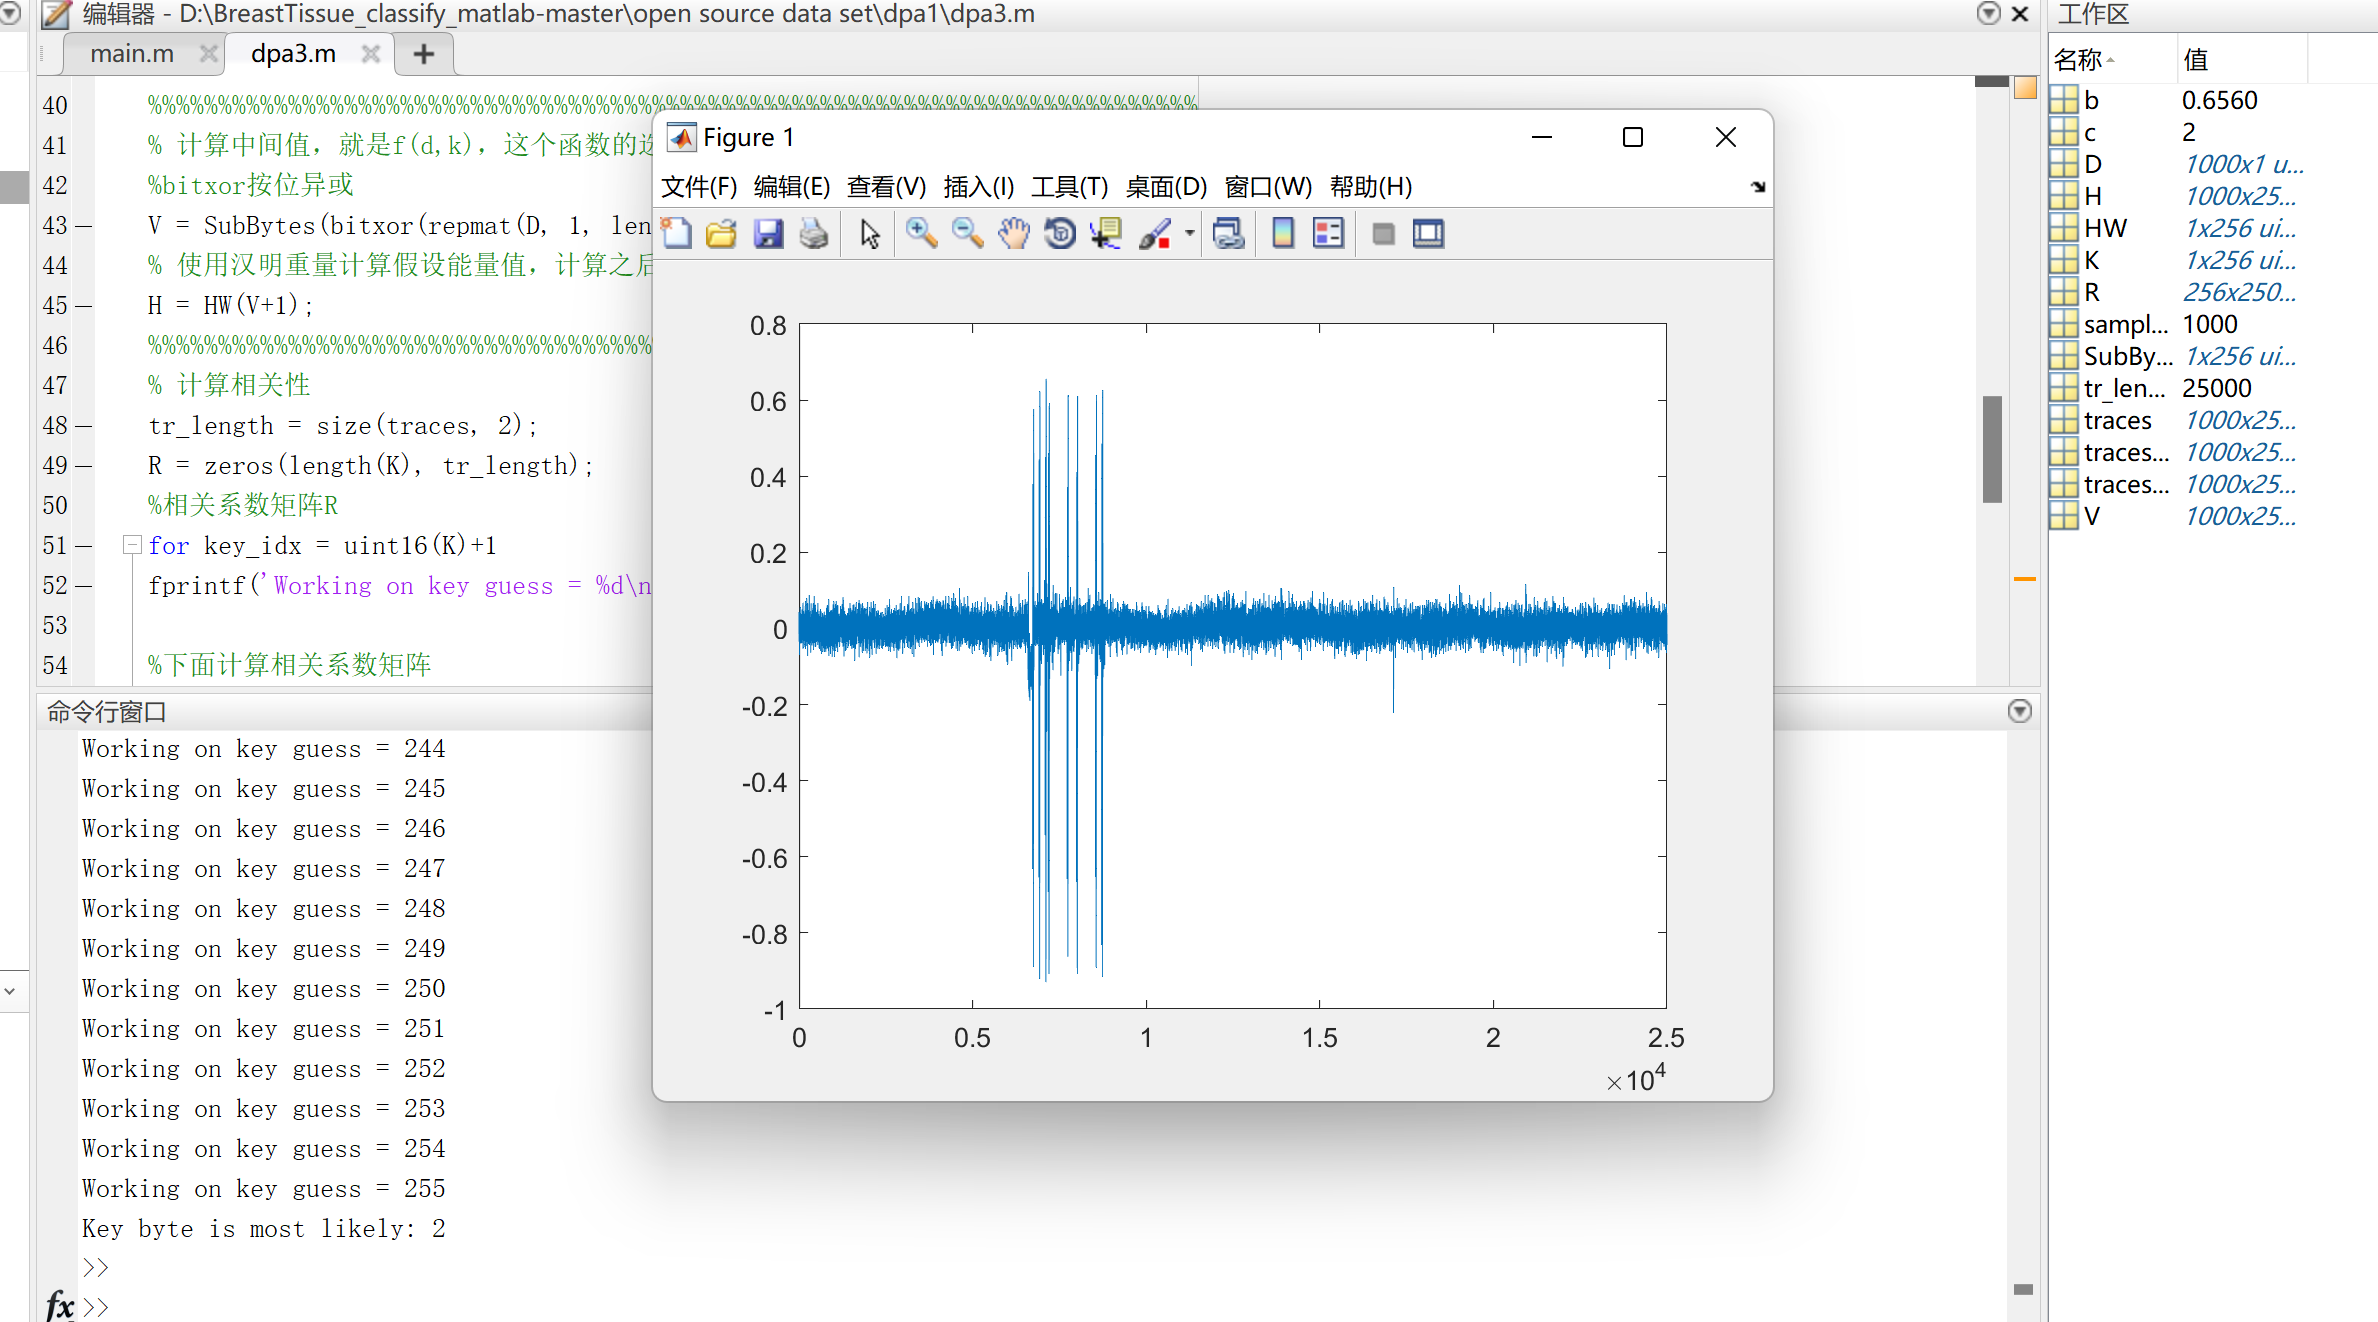This screenshot has width=2378, height=1322.
Task: Select the Data Cursor tool
Action: click(1105, 234)
